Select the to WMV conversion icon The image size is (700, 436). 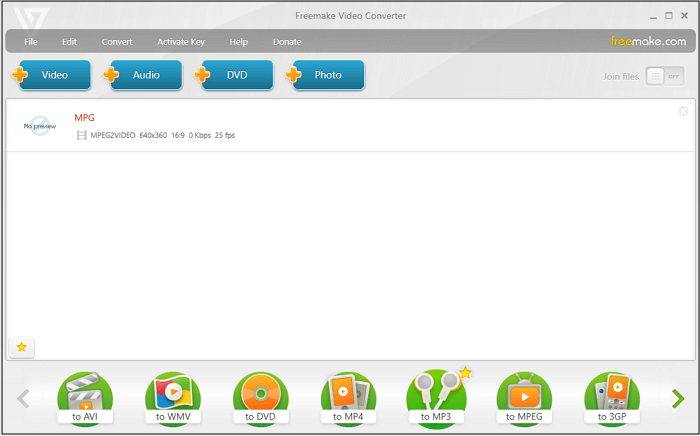coord(173,397)
